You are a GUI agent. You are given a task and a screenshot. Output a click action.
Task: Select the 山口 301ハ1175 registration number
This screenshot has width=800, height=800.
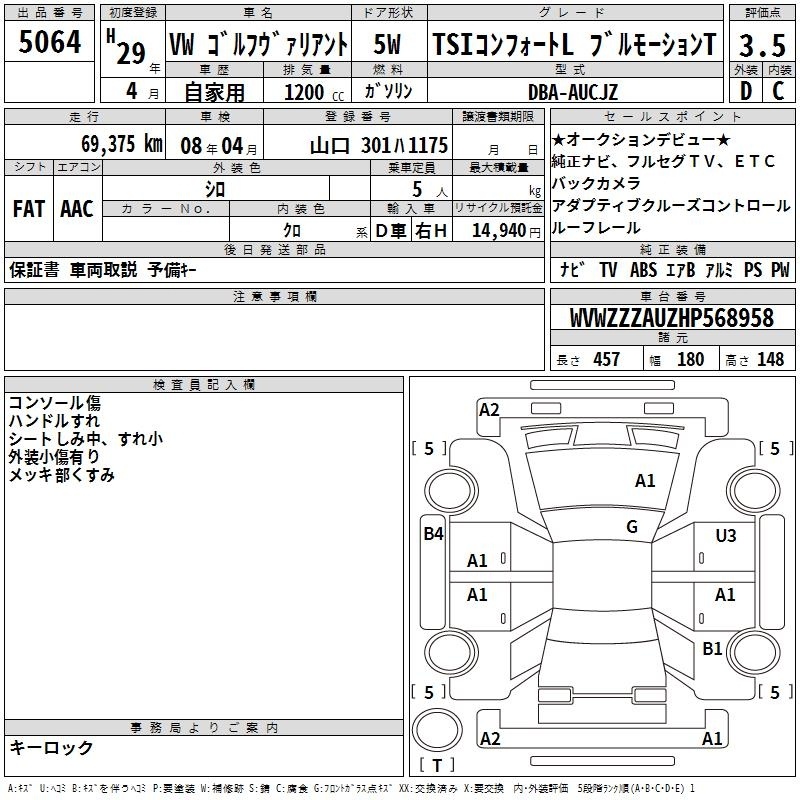[378, 145]
